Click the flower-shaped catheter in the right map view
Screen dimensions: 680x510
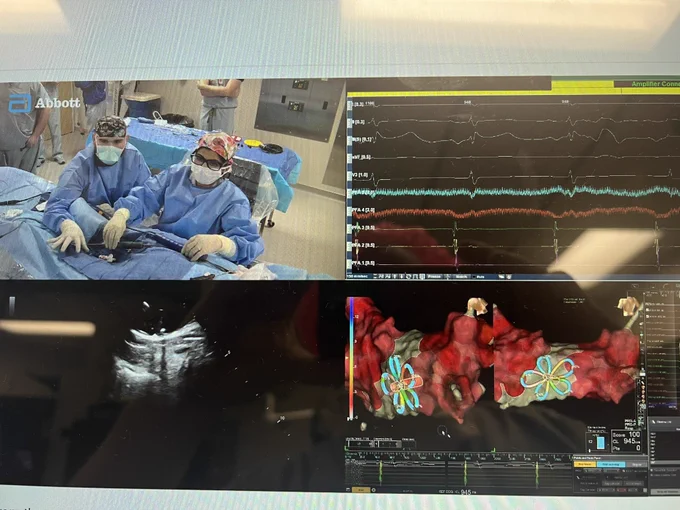pyautogui.click(x=549, y=377)
